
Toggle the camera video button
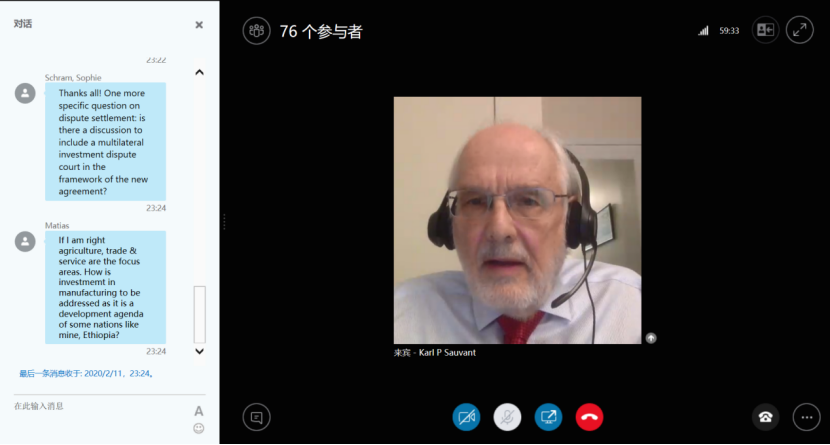pos(466,417)
